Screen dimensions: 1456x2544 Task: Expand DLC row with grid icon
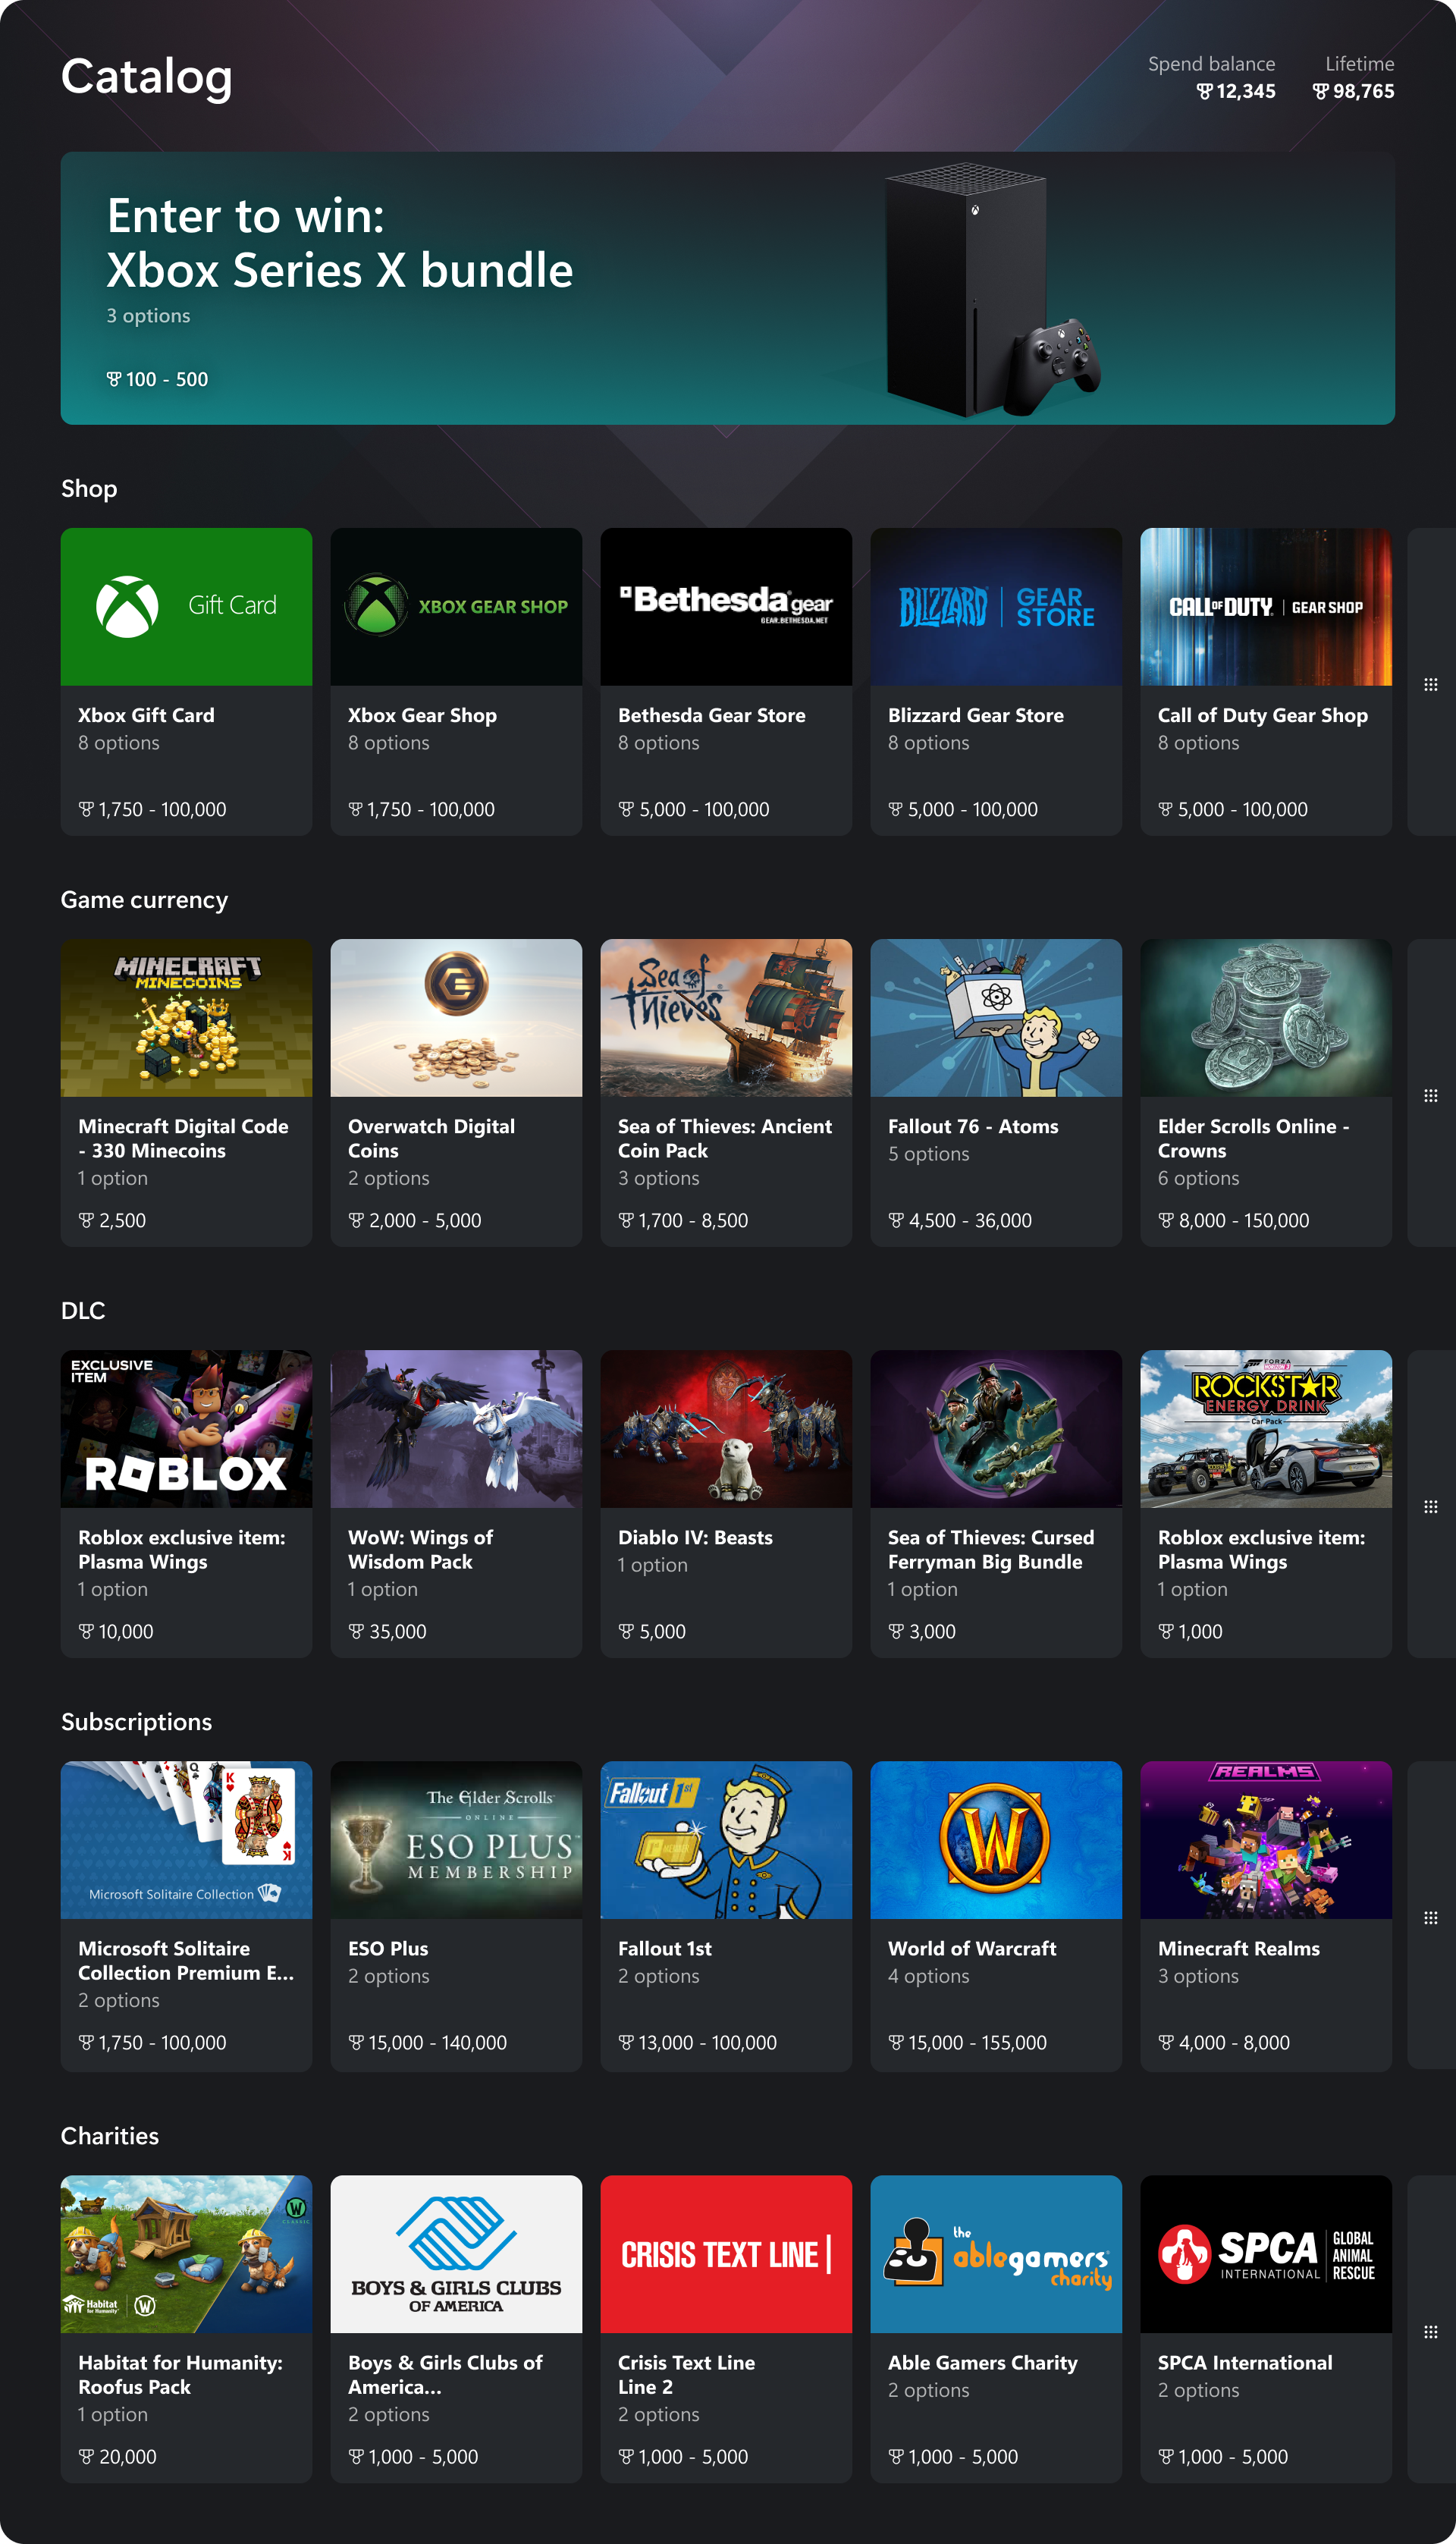coord(1430,1507)
